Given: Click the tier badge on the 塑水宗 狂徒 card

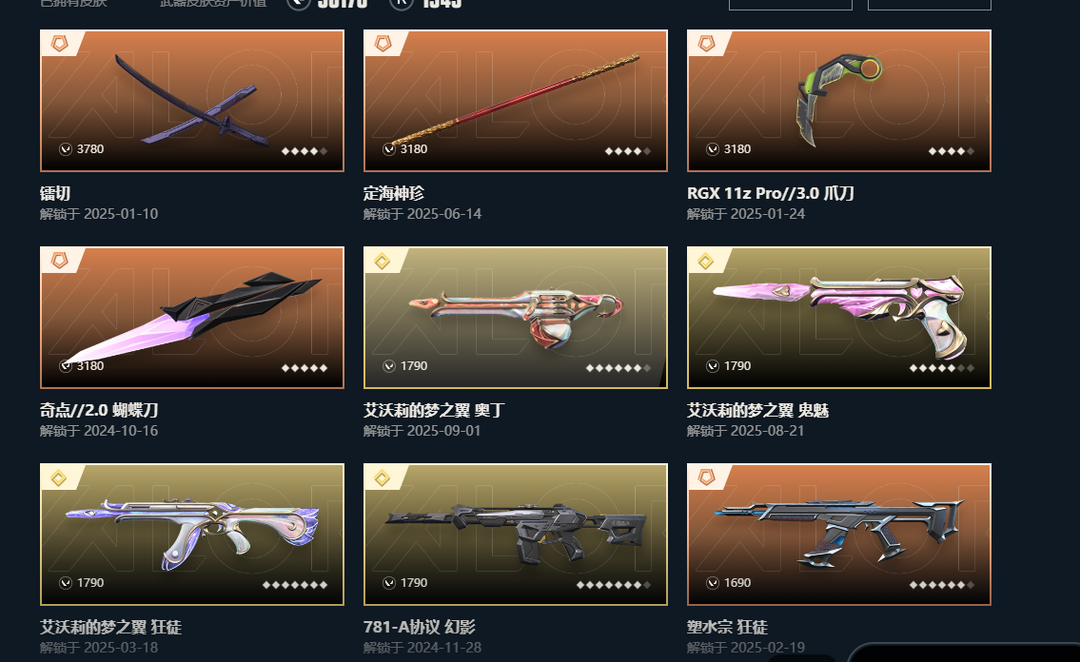Looking at the screenshot, I should (707, 478).
